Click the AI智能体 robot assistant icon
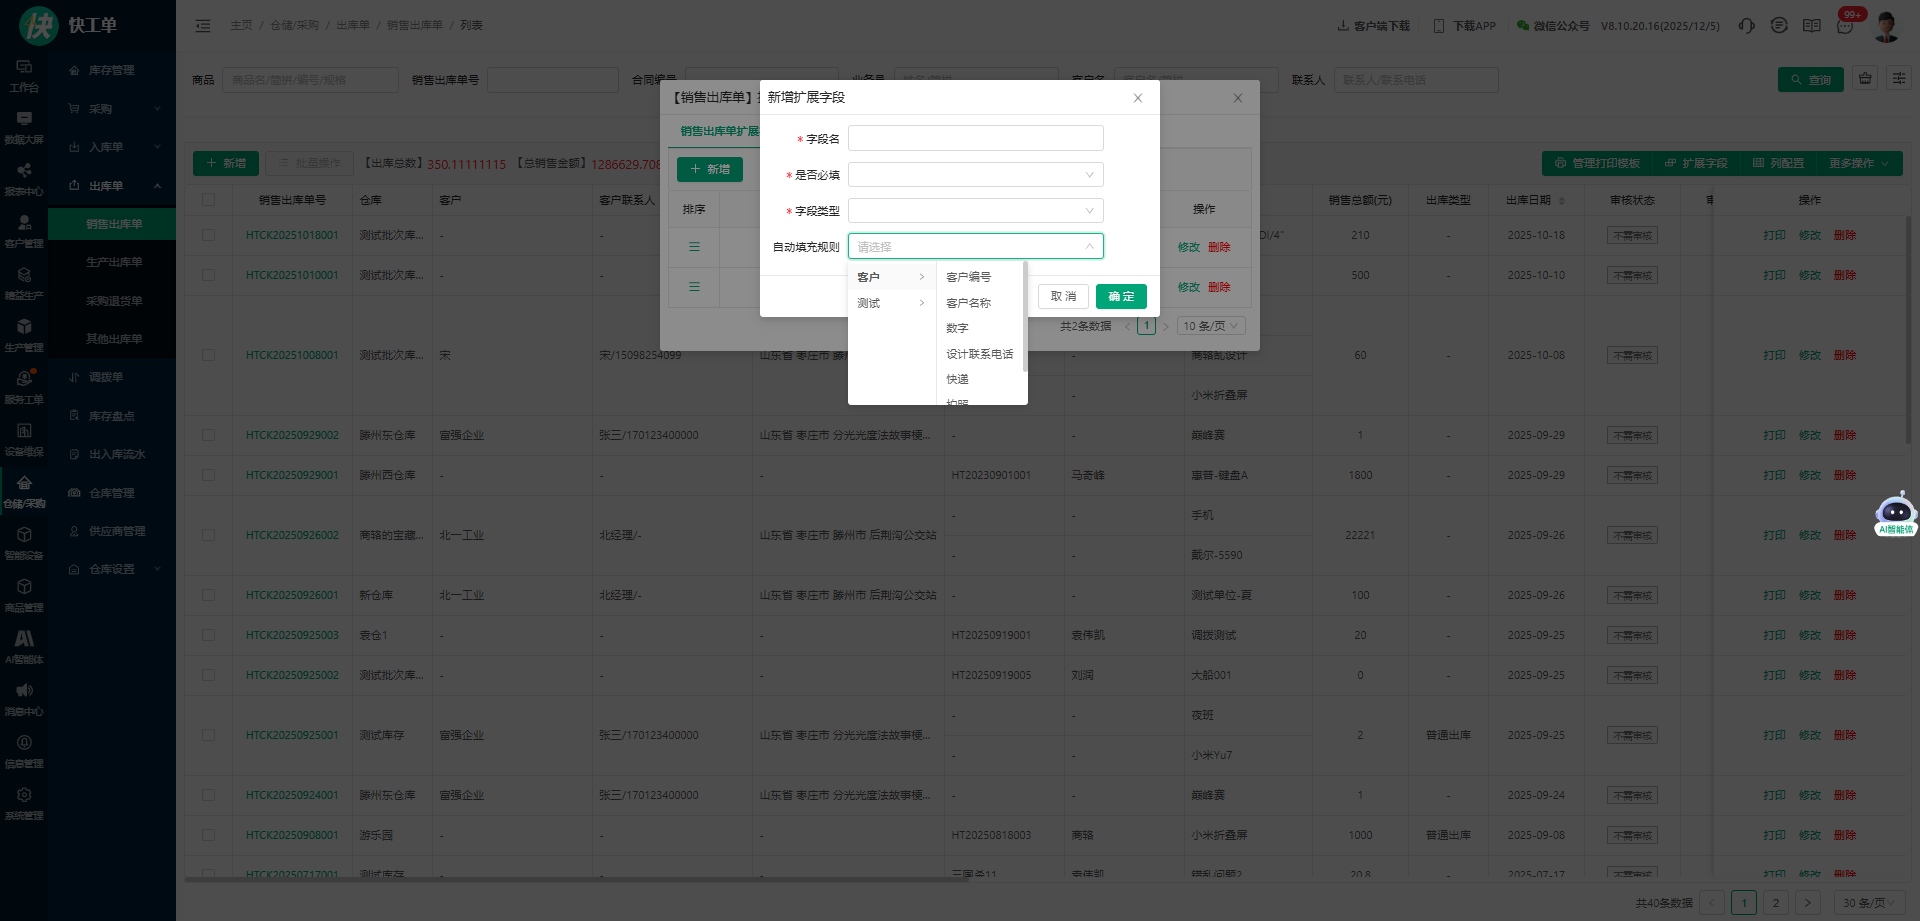The width and height of the screenshot is (1920, 921). (1895, 513)
